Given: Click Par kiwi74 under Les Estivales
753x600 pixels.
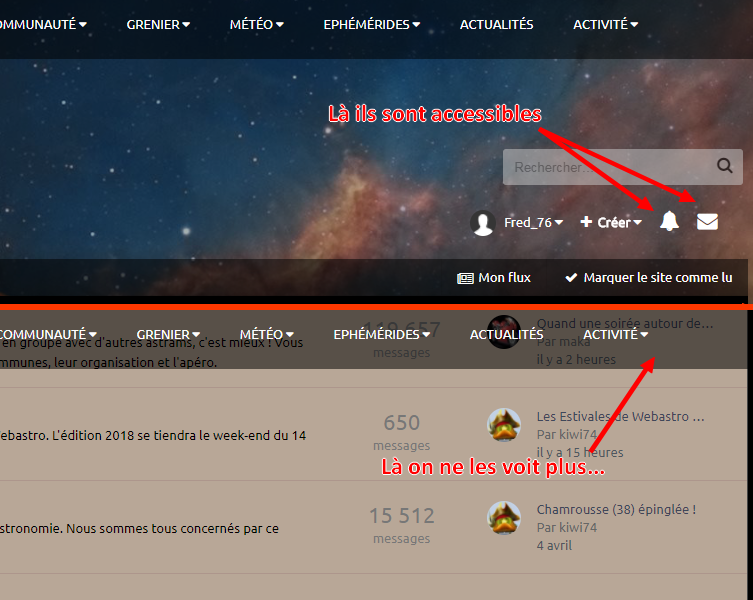Looking at the screenshot, I should (567, 434).
